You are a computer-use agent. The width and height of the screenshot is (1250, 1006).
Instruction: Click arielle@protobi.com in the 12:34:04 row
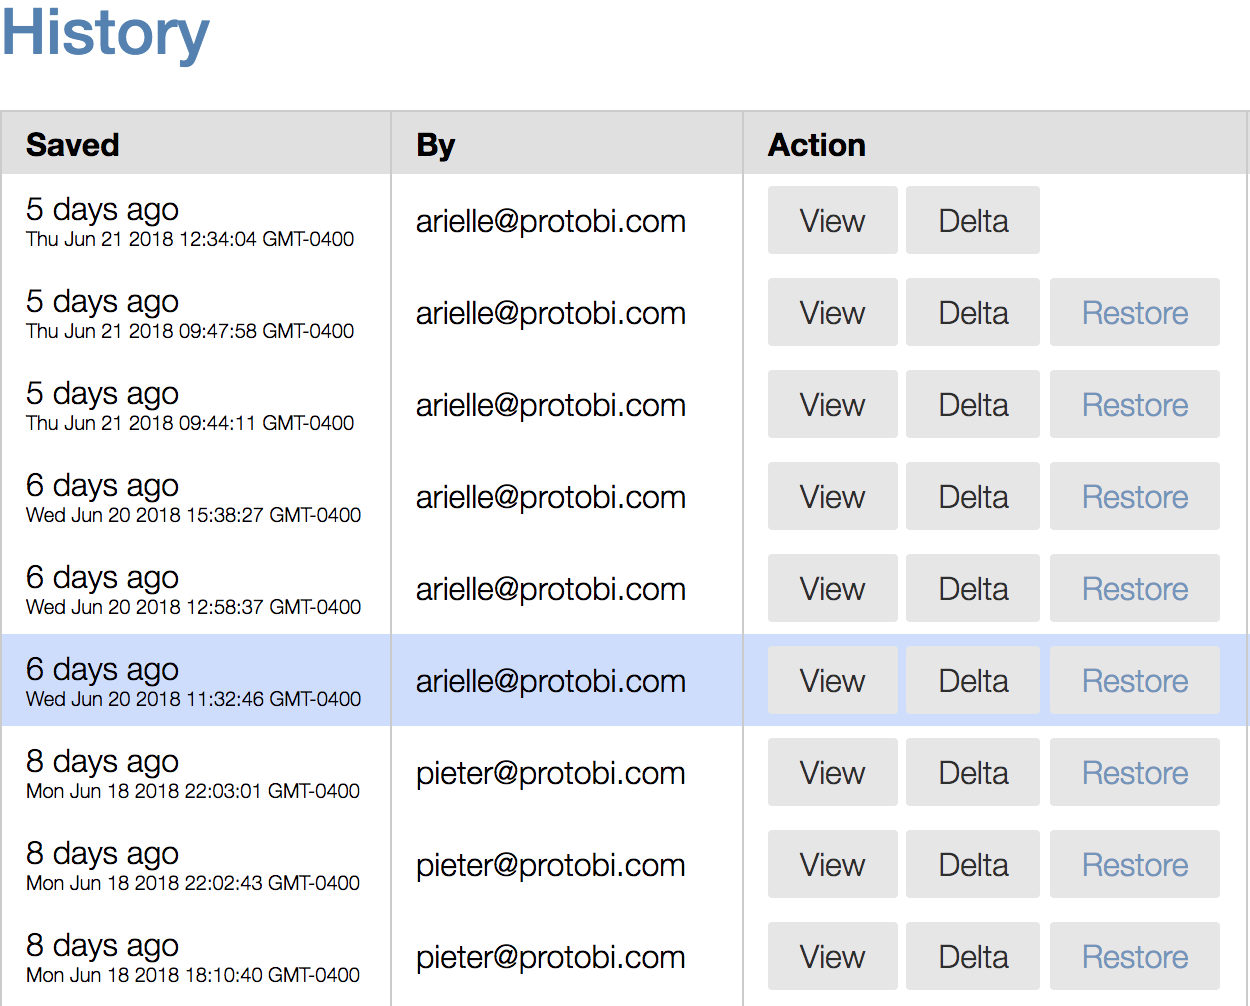[551, 221]
